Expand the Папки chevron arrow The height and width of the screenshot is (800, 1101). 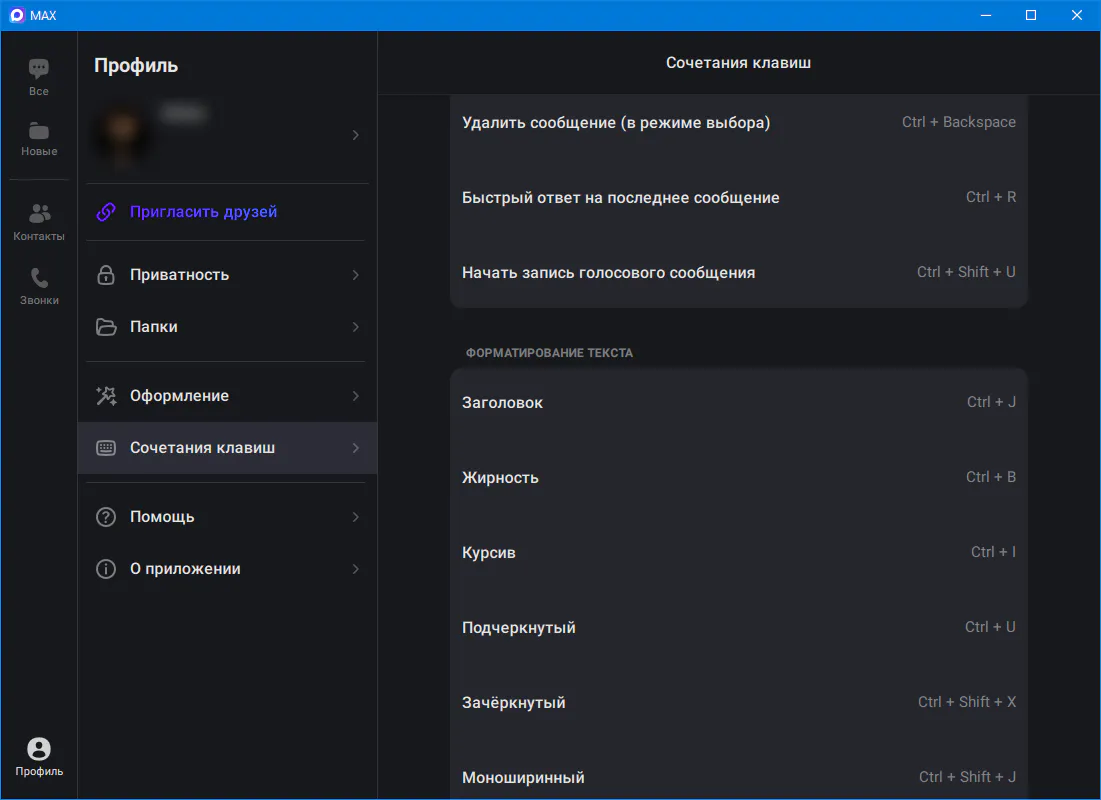tap(356, 327)
